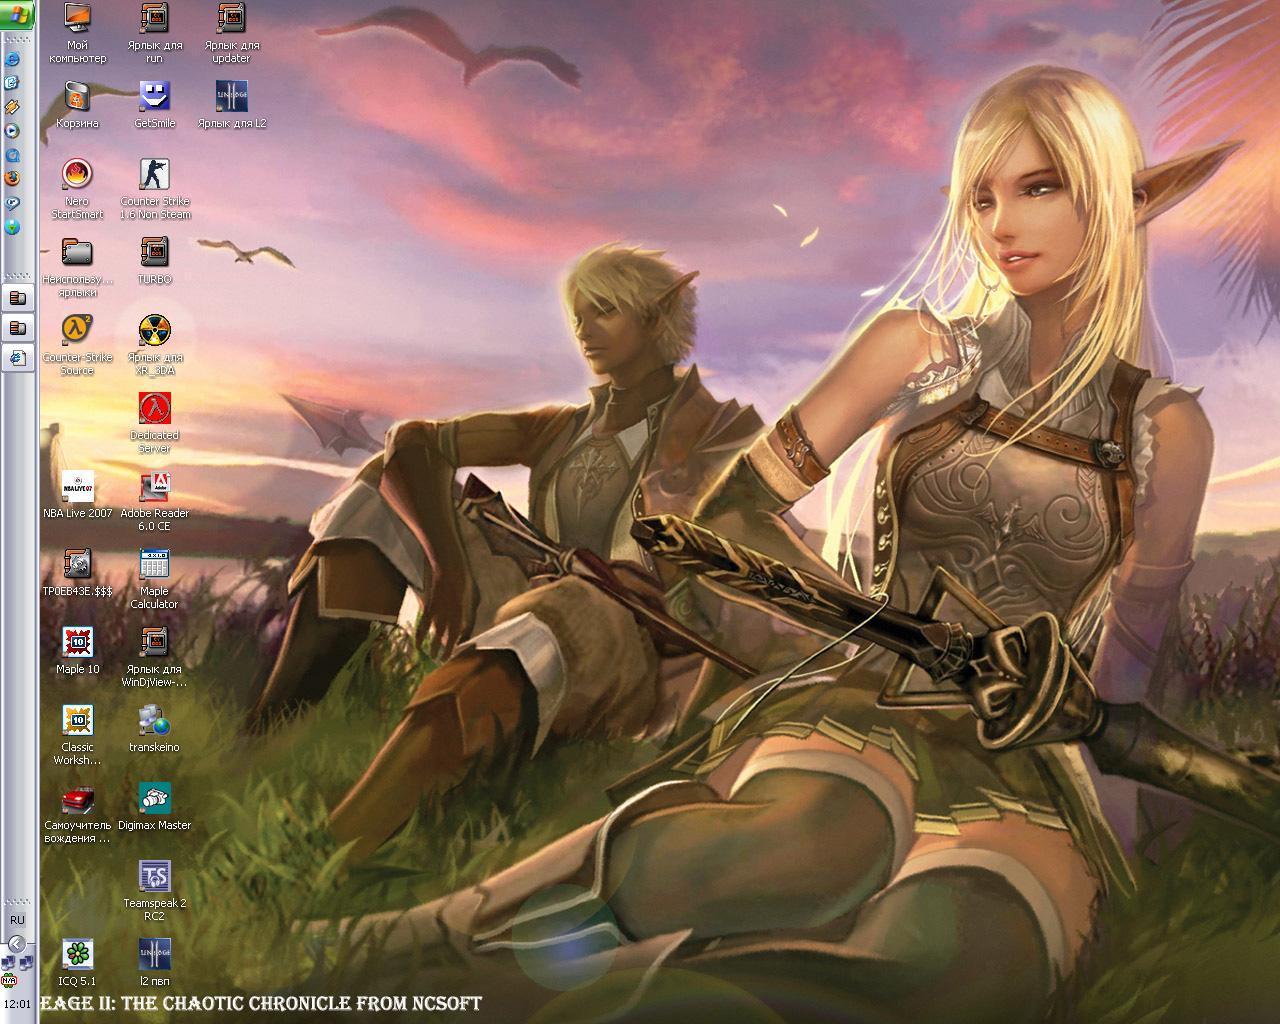The width and height of the screenshot is (1280, 1024).
Task: Open the Неиспользуемые ярлыки folder
Action: [x=77, y=267]
